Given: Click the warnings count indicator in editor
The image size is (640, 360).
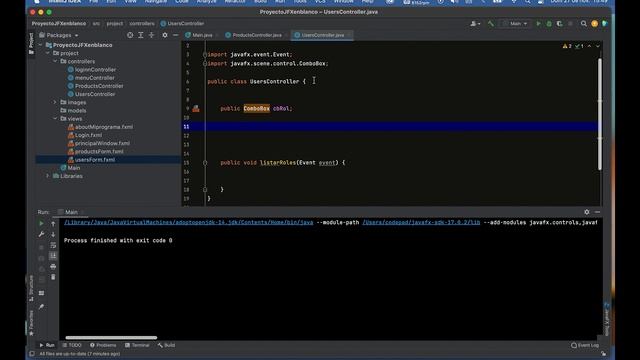Looking at the screenshot, I should pyautogui.click(x=567, y=46).
